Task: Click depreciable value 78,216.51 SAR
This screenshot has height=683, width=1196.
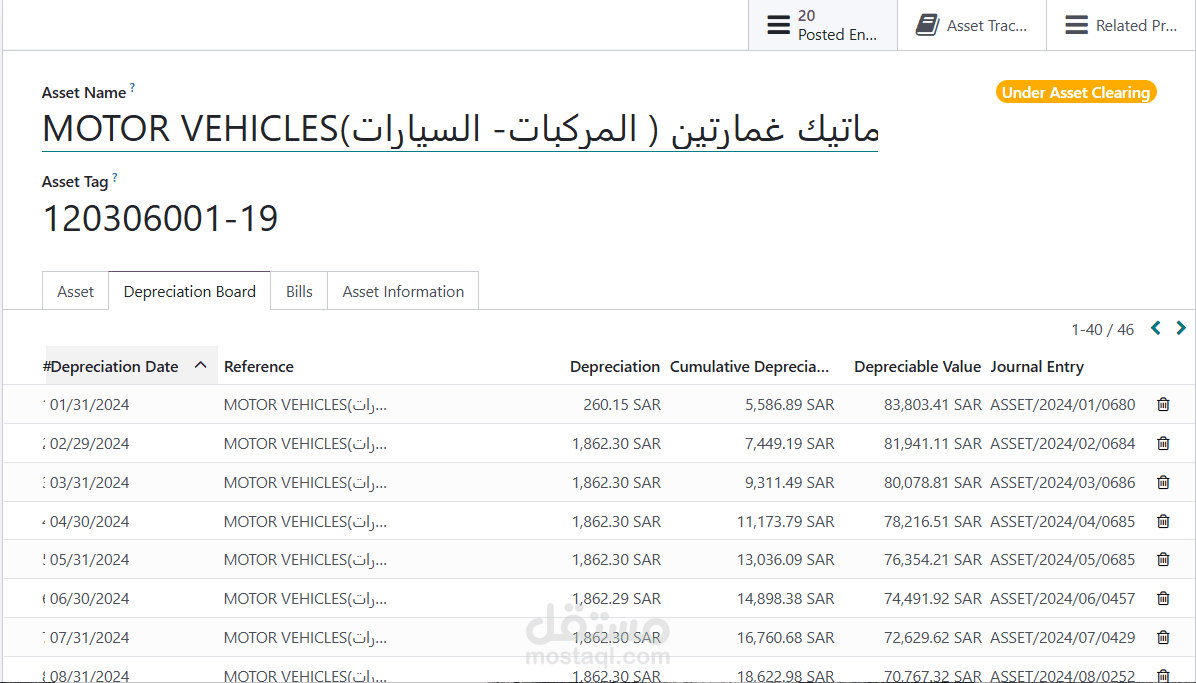Action: 933,521
